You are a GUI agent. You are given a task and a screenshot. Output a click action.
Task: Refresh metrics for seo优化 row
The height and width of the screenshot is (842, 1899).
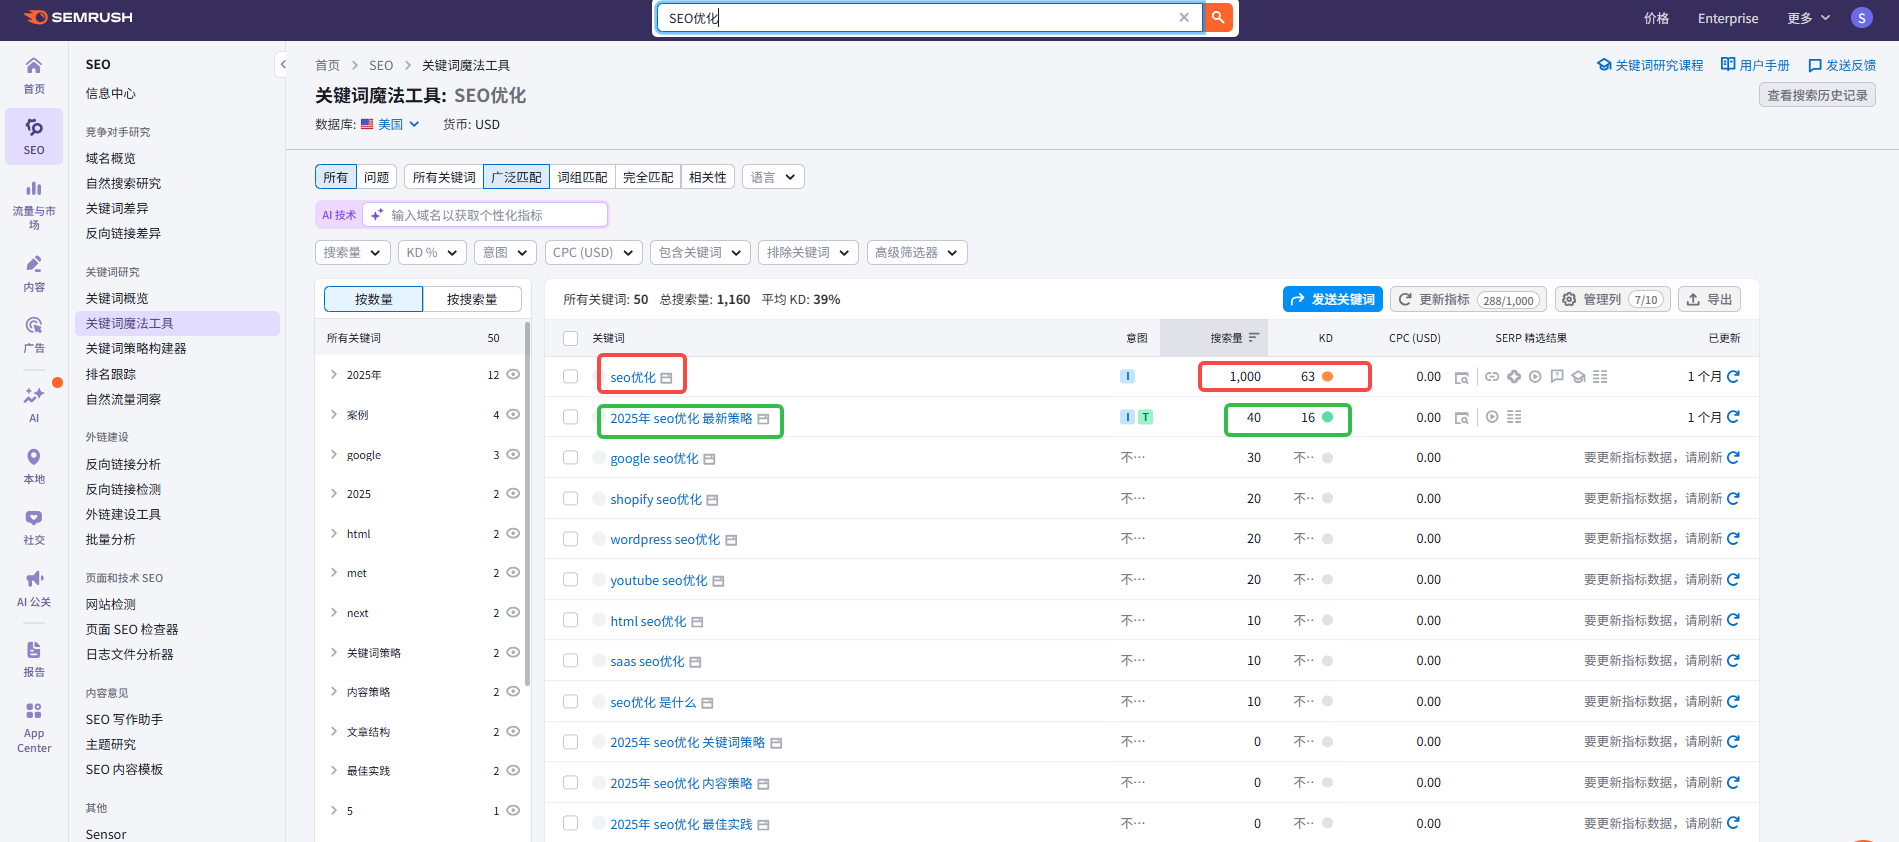click(x=1733, y=377)
